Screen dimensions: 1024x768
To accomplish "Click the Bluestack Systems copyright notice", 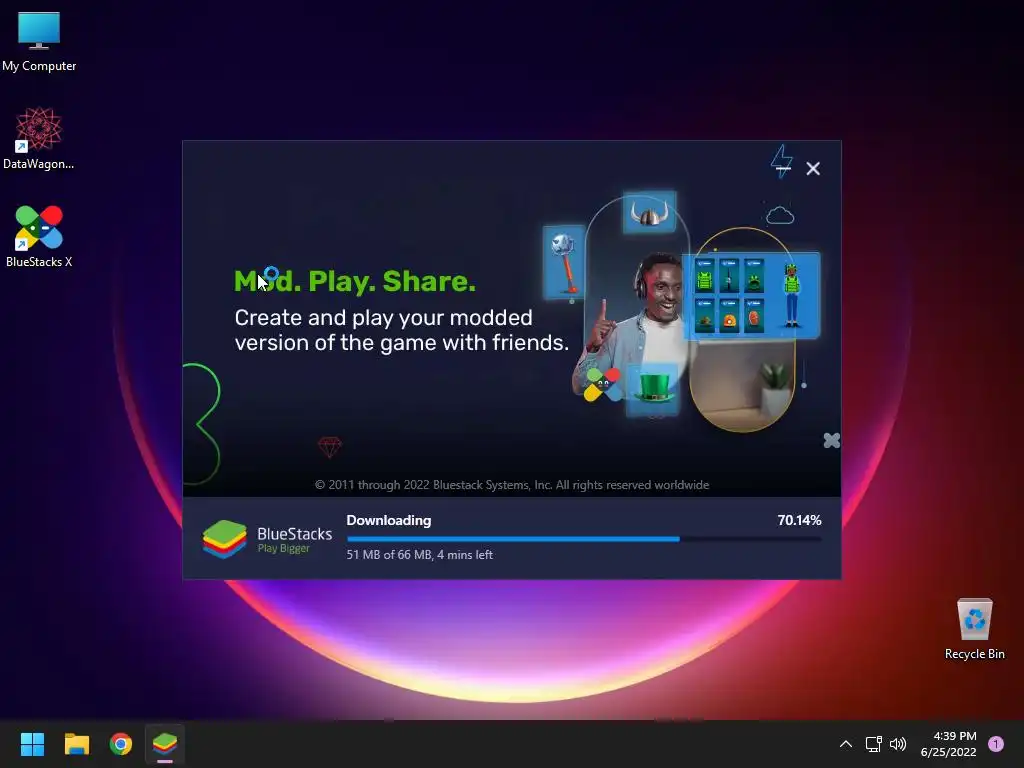I will tap(512, 485).
